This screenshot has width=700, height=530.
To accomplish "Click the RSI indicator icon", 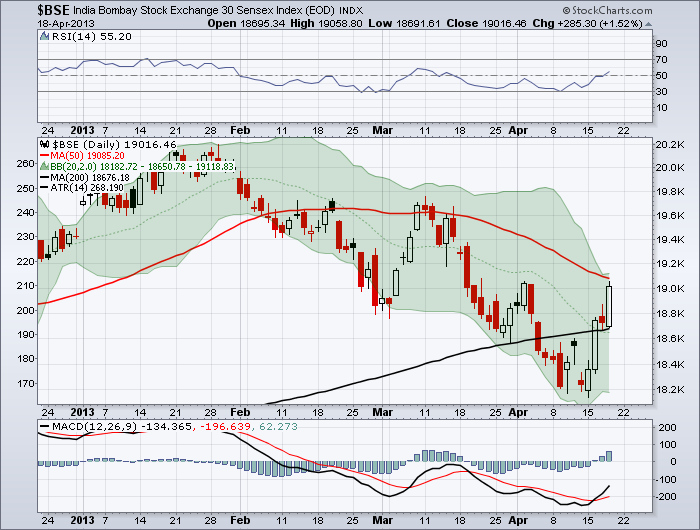I will [x=44, y=36].
